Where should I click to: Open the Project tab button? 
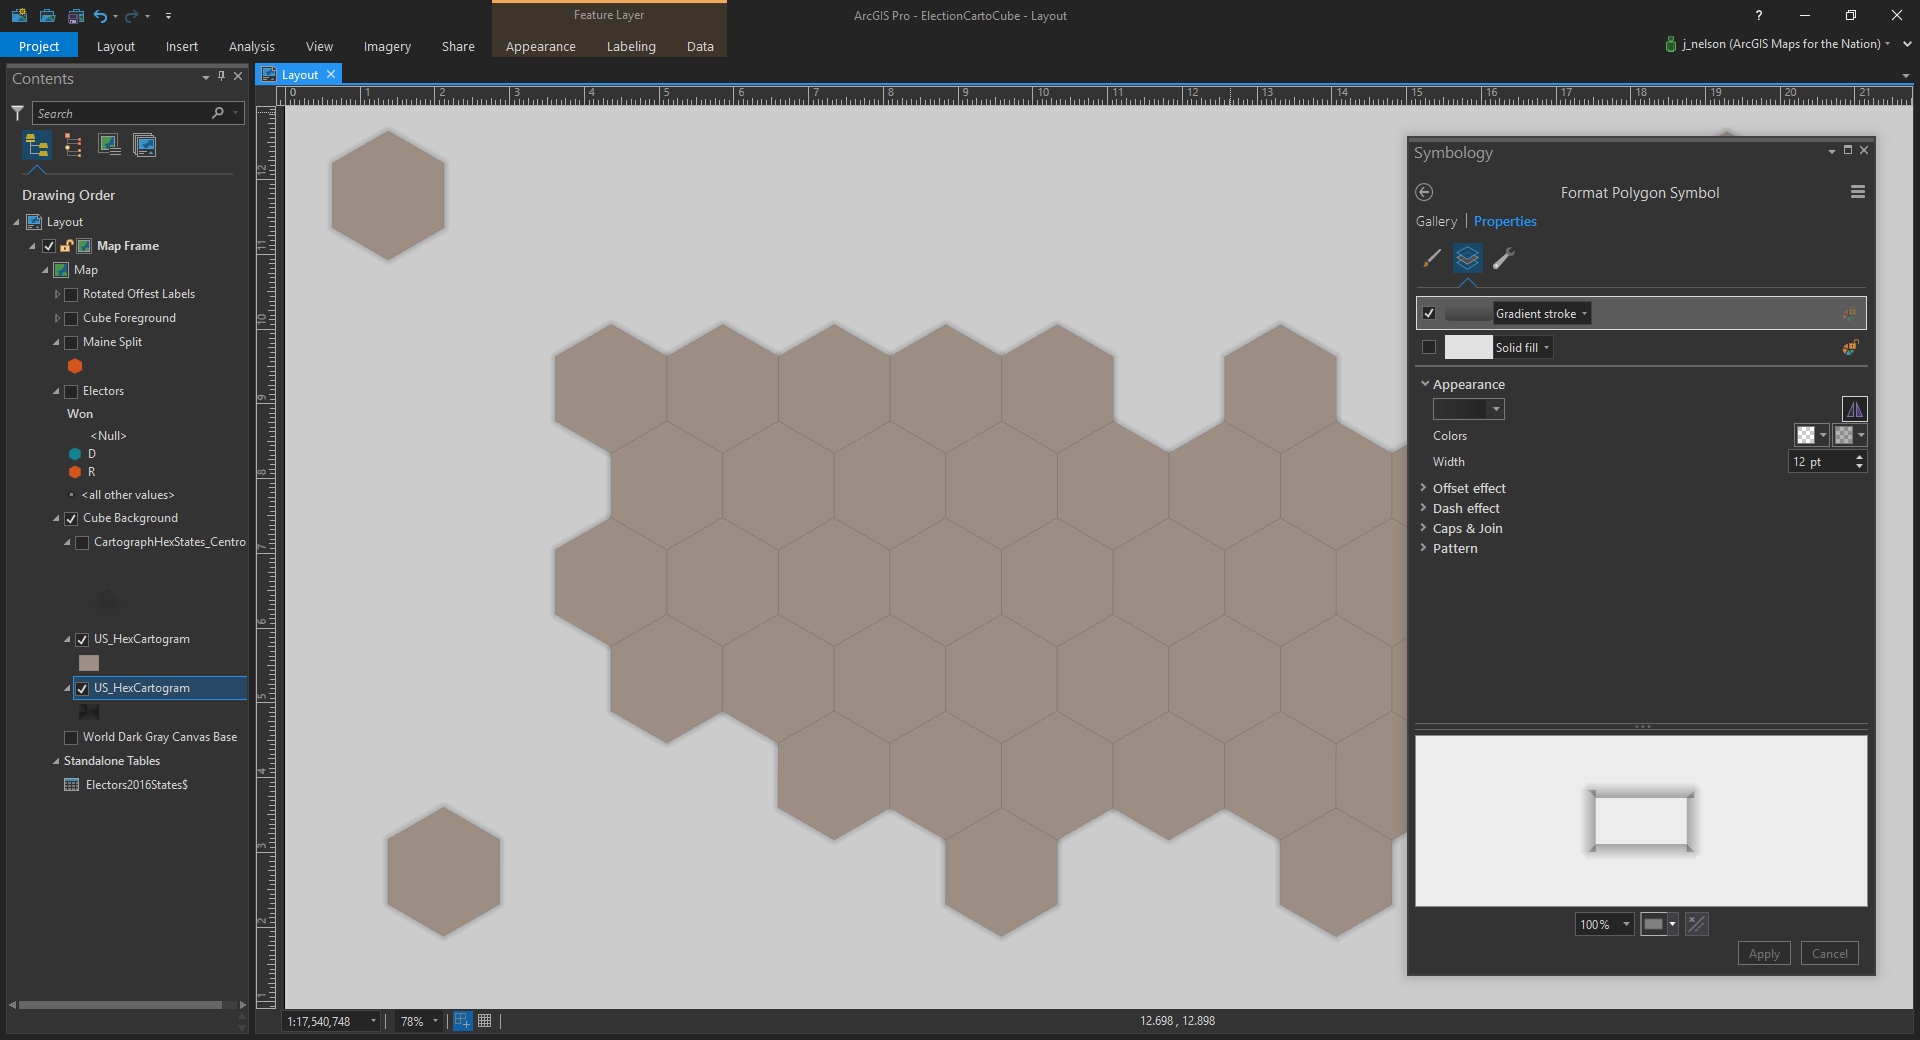(38, 46)
